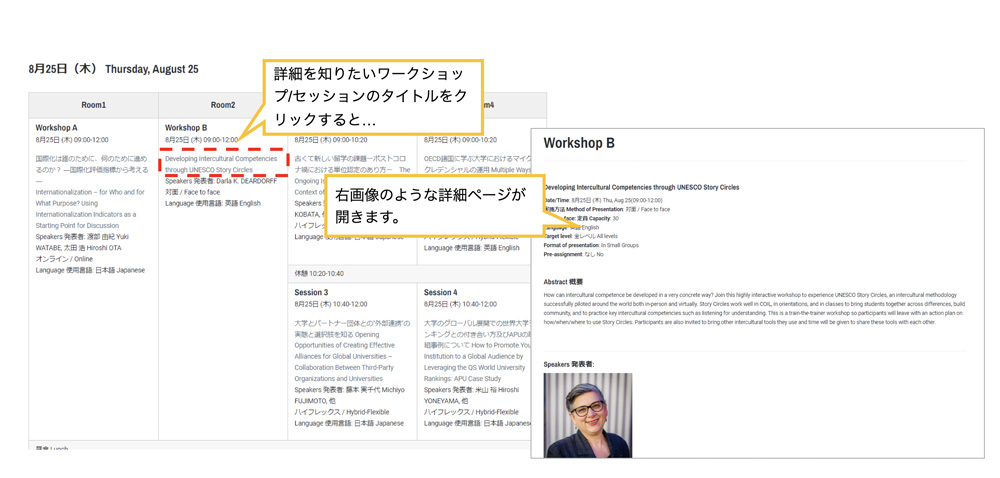Click the abstract paragraph about Story Circles
The image size is (1000, 478).
754,309
